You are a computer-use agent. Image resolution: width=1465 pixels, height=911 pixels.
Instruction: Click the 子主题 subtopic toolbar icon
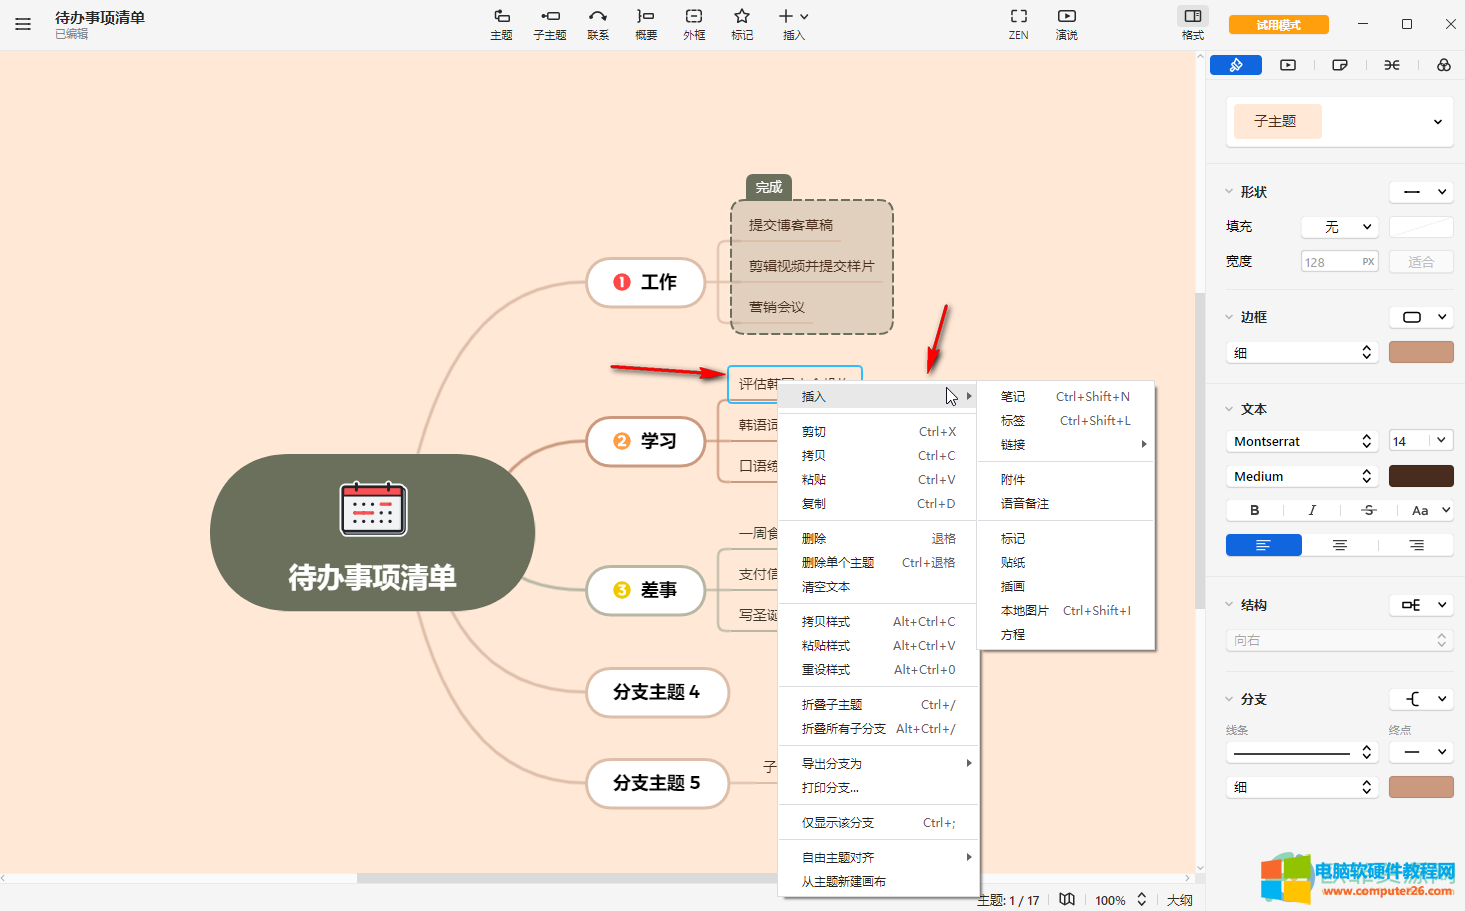[x=550, y=24]
